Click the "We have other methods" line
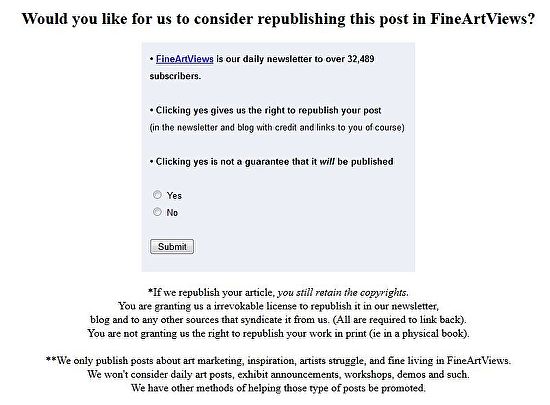This screenshot has height=405, width=550. click(x=278, y=388)
